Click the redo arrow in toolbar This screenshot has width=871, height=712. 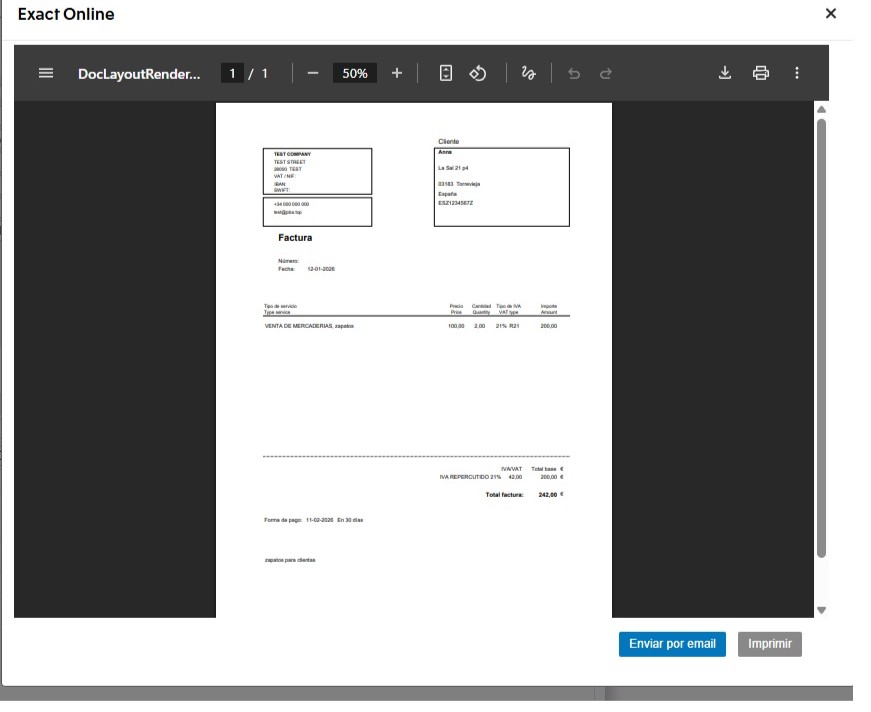605,73
